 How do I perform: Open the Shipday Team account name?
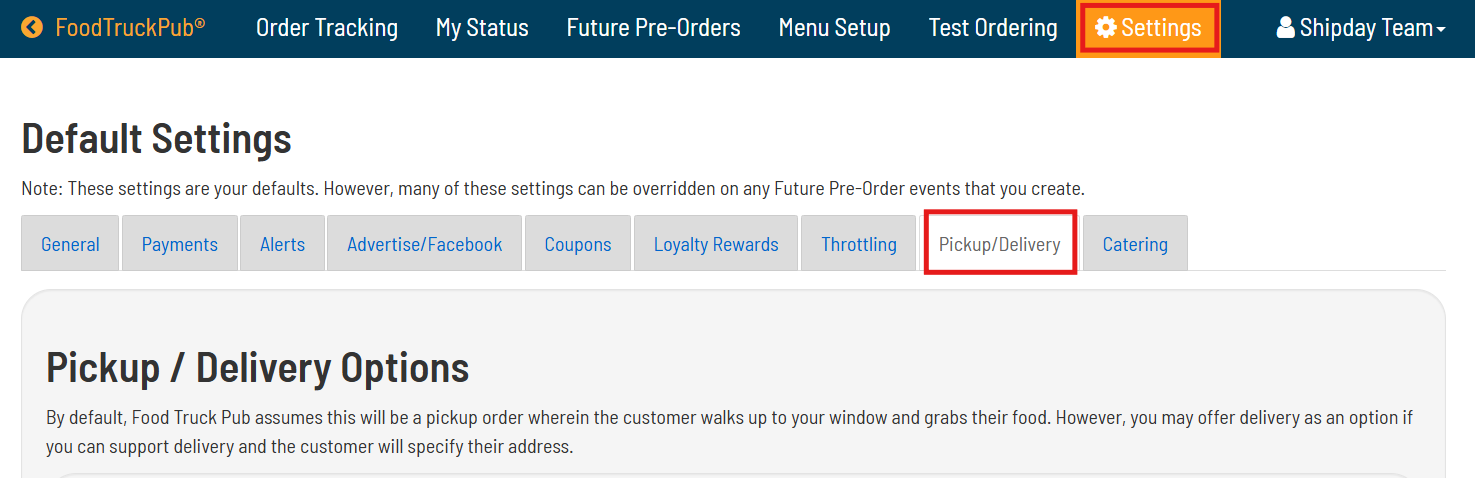(x=1365, y=28)
